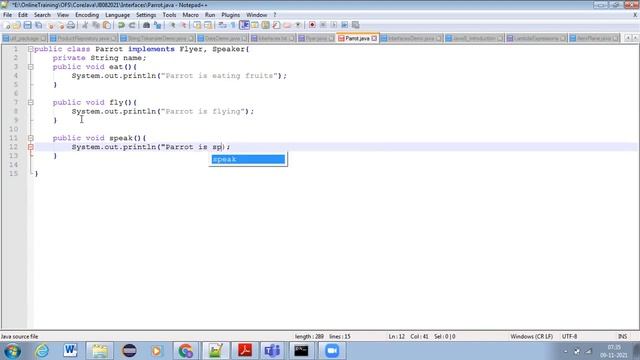The height and width of the screenshot is (360, 640).
Task: Open Microsoft Word from taskbar
Action: tap(70, 351)
